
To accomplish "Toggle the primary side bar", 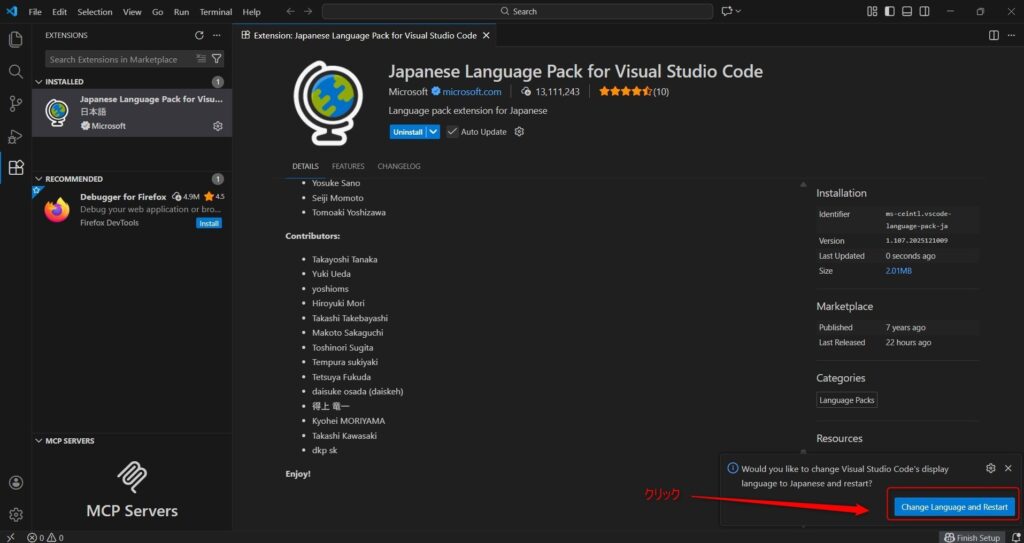I will [x=889, y=11].
